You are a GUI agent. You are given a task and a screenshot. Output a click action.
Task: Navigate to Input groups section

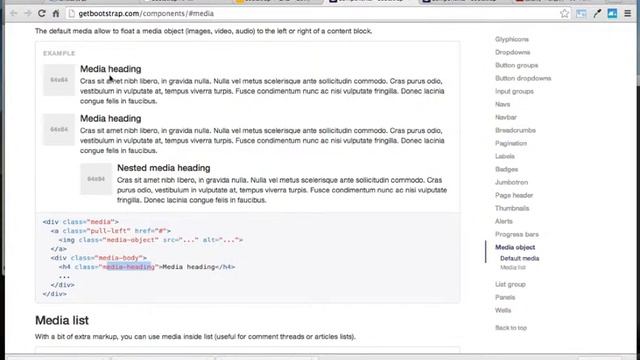(x=514, y=91)
